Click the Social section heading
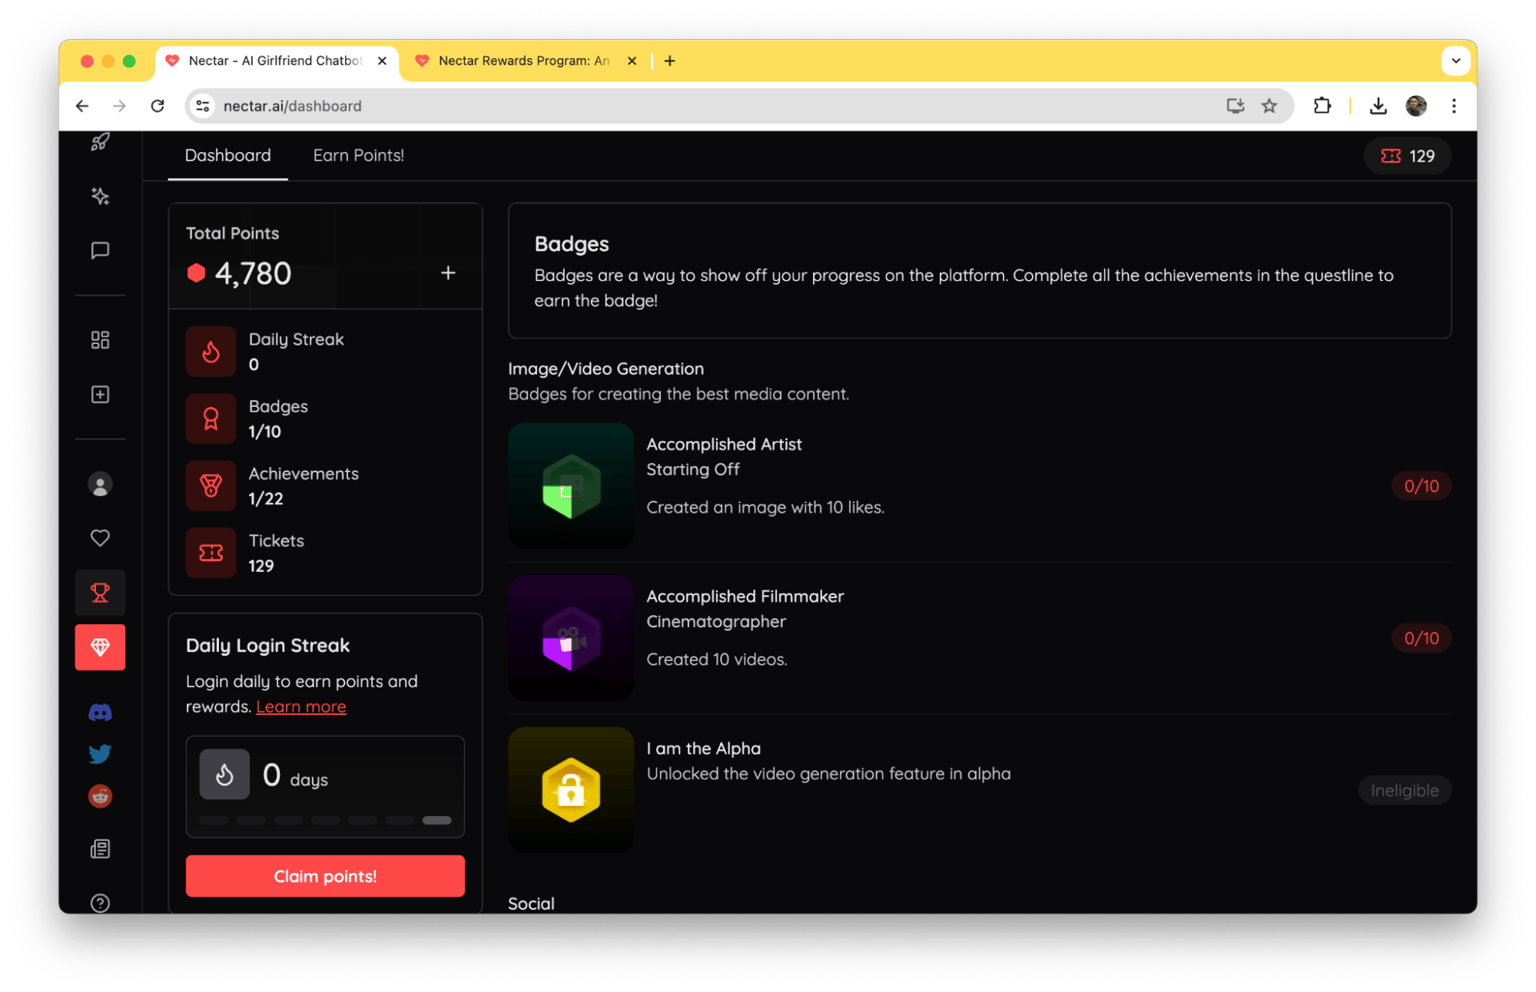 (531, 904)
